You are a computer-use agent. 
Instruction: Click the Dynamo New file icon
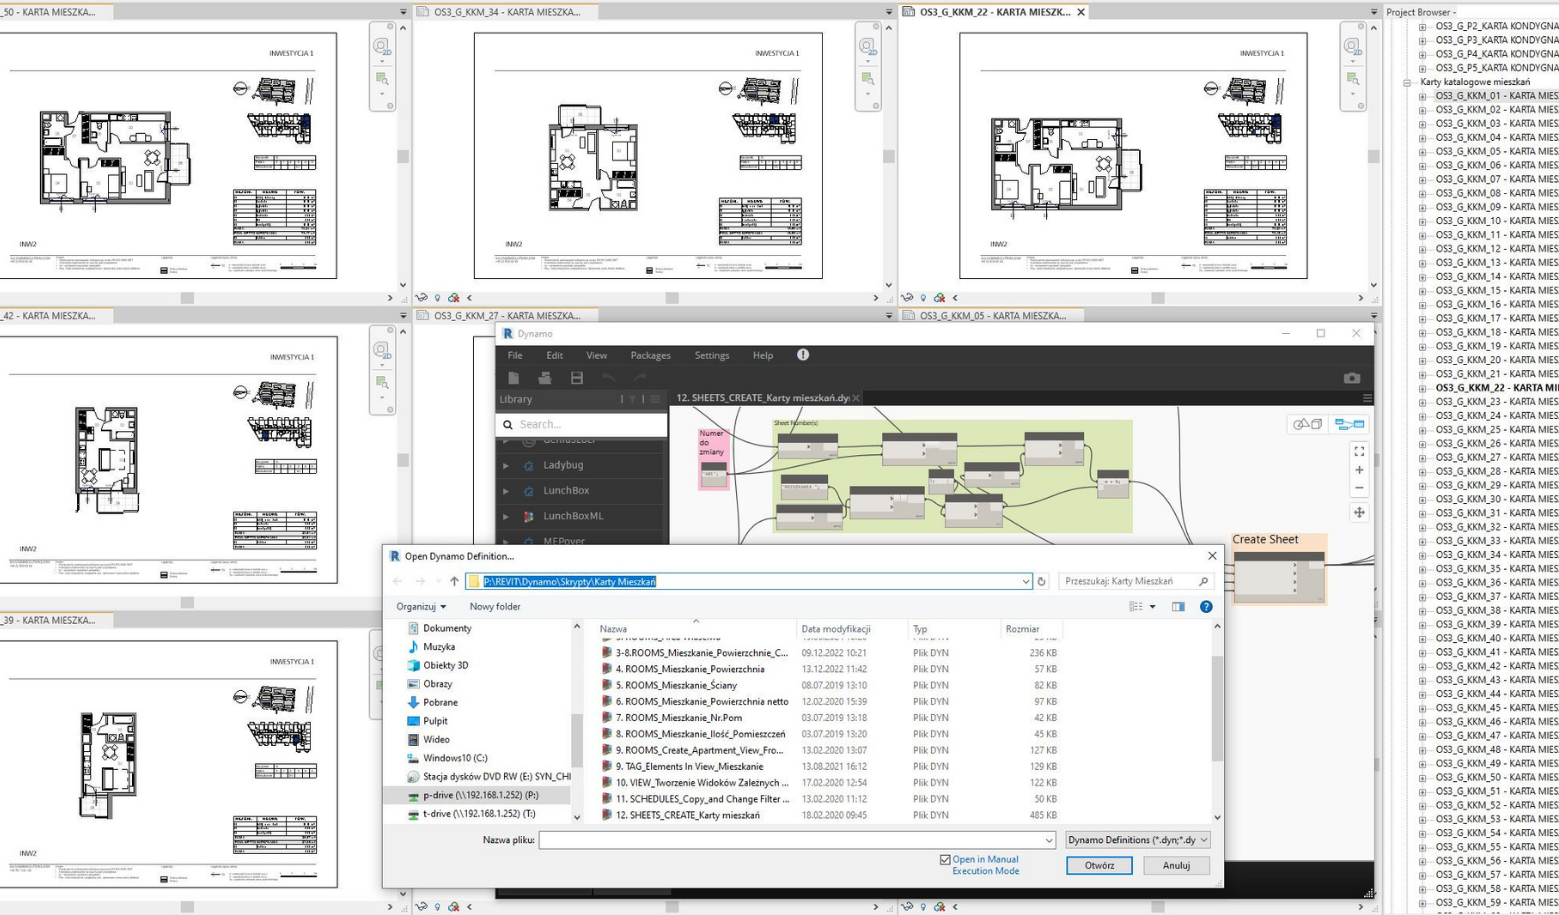[513, 378]
